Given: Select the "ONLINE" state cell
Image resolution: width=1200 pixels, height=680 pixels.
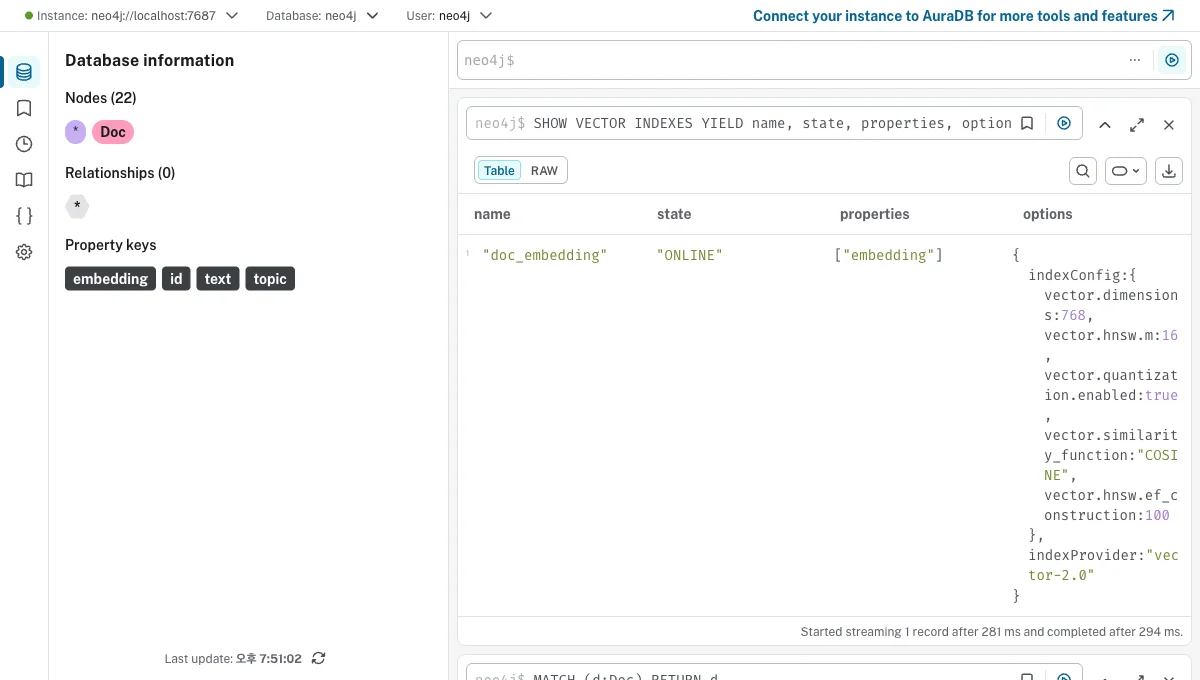Looking at the screenshot, I should tap(690, 255).
